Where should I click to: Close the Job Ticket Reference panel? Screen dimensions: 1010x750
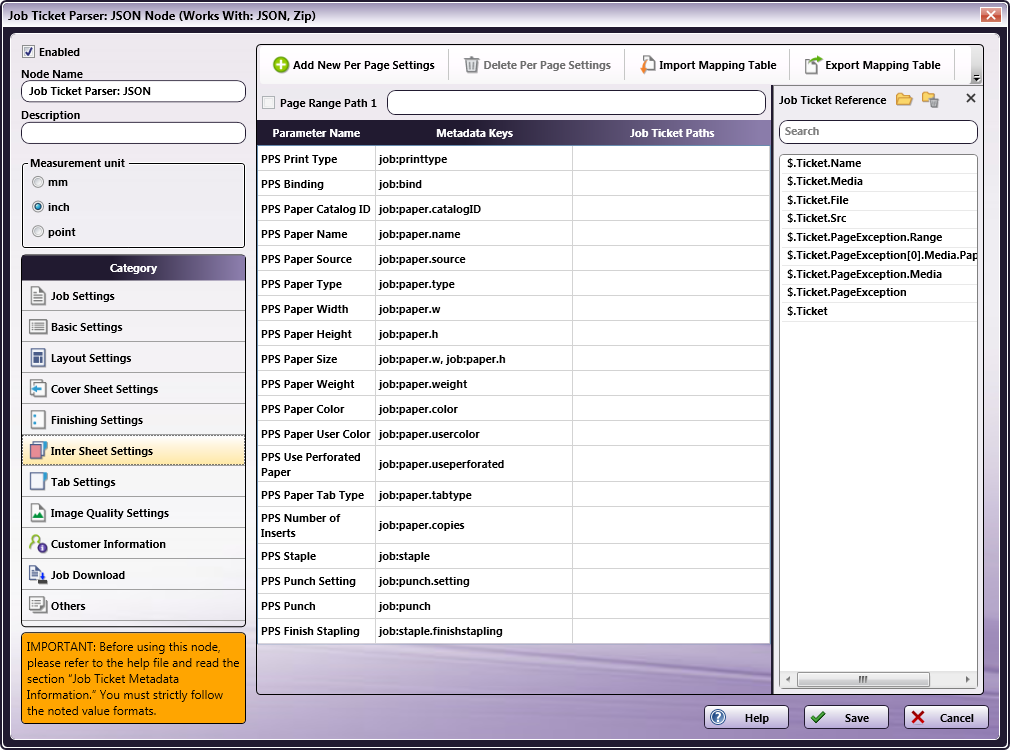pos(971,98)
